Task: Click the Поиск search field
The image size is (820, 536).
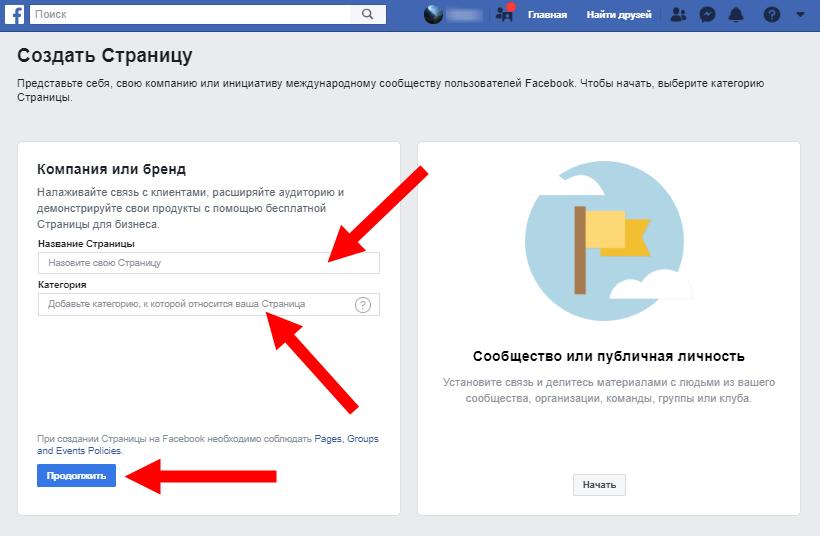Action: [x=190, y=14]
